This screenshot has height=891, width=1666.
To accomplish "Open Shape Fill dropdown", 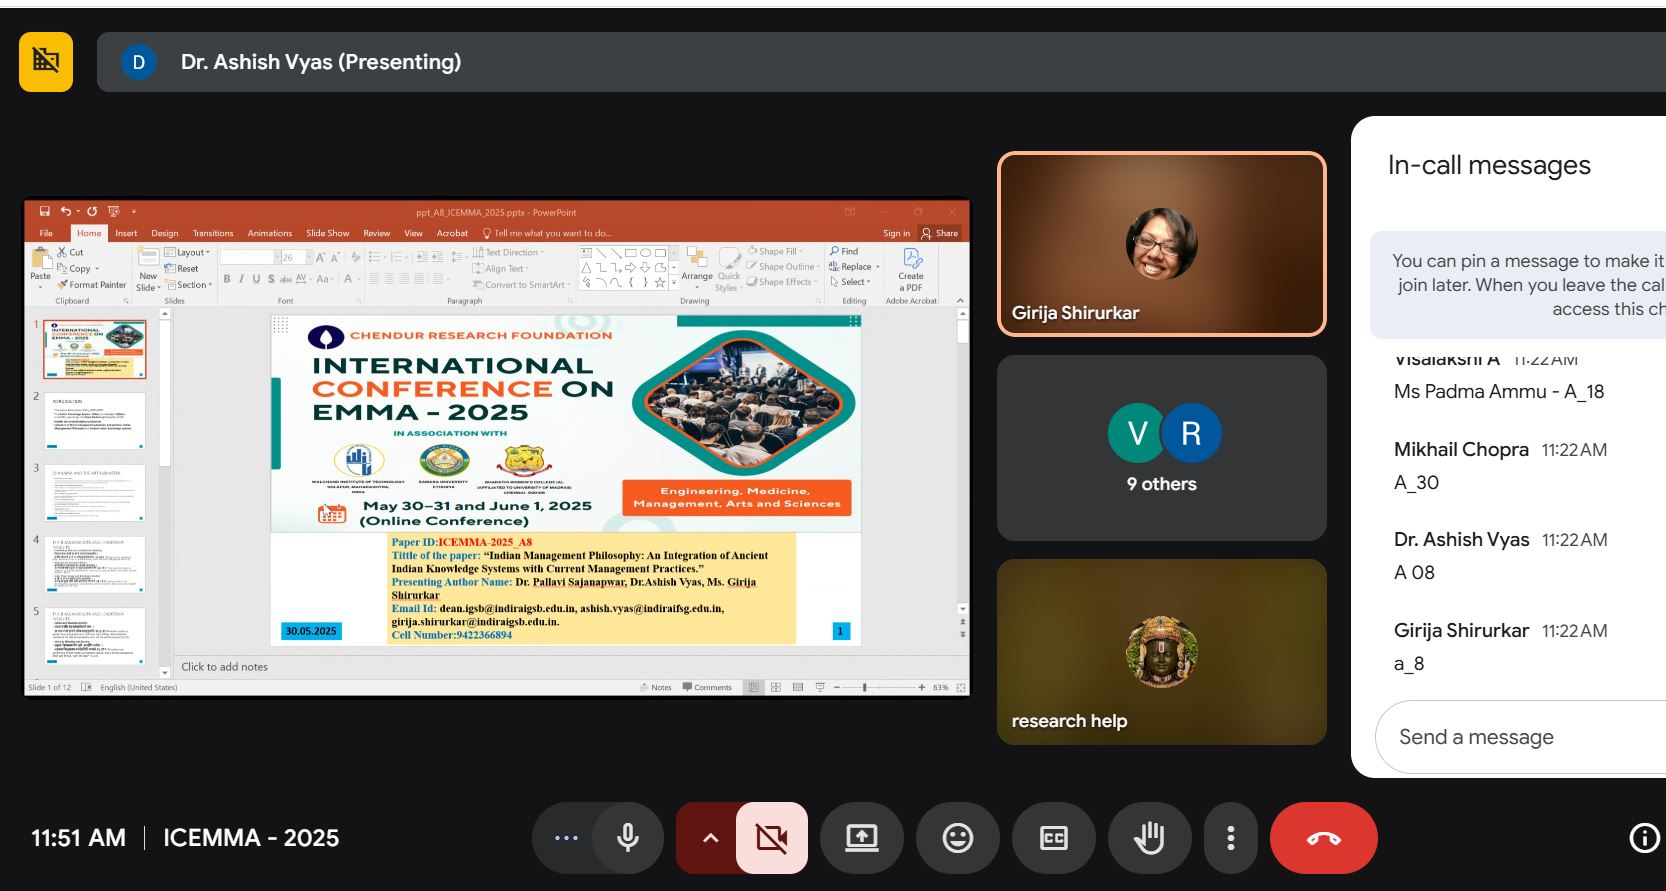I will 775,251.
